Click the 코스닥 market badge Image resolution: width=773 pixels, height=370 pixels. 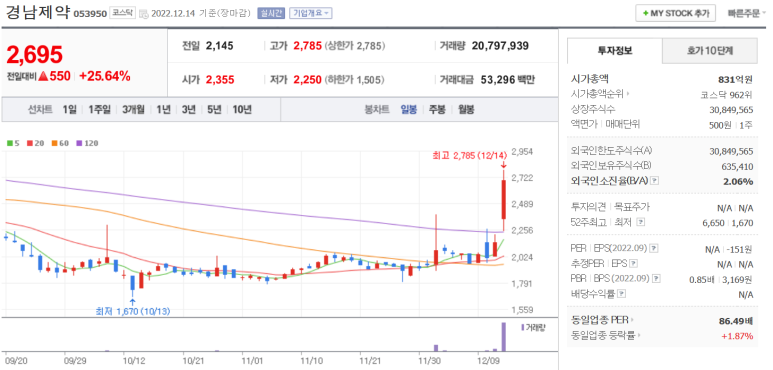[122, 13]
